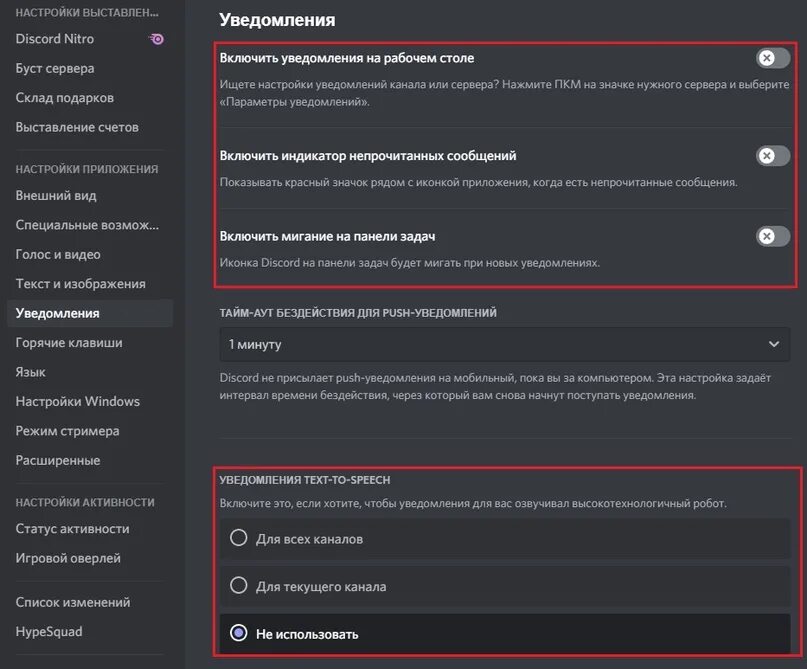
Task: Select 'Для всех каналов' radio option
Action: (x=239, y=538)
